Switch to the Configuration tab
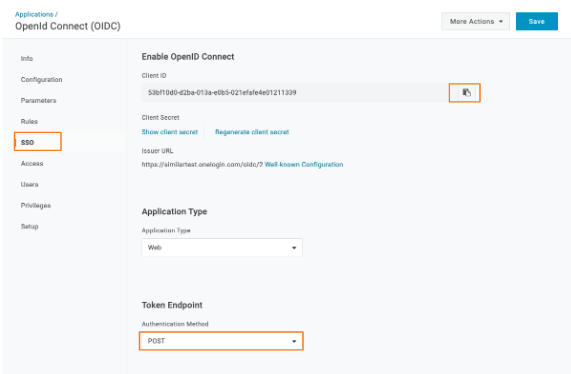 42,80
